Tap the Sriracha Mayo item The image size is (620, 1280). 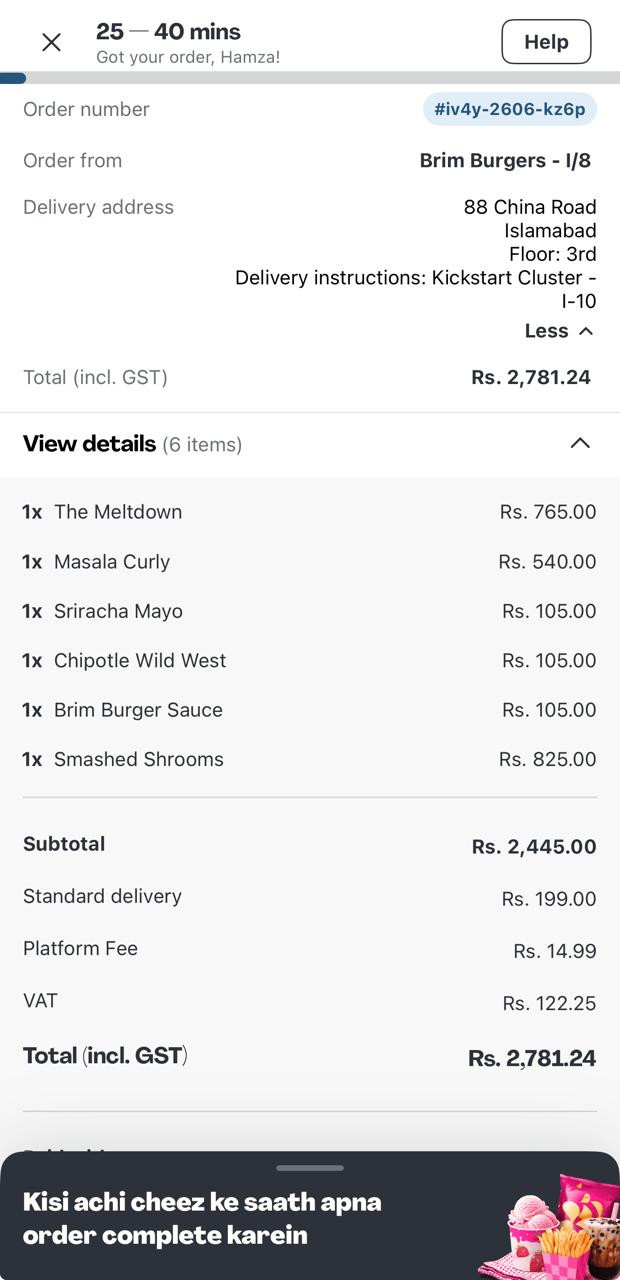[118, 611]
